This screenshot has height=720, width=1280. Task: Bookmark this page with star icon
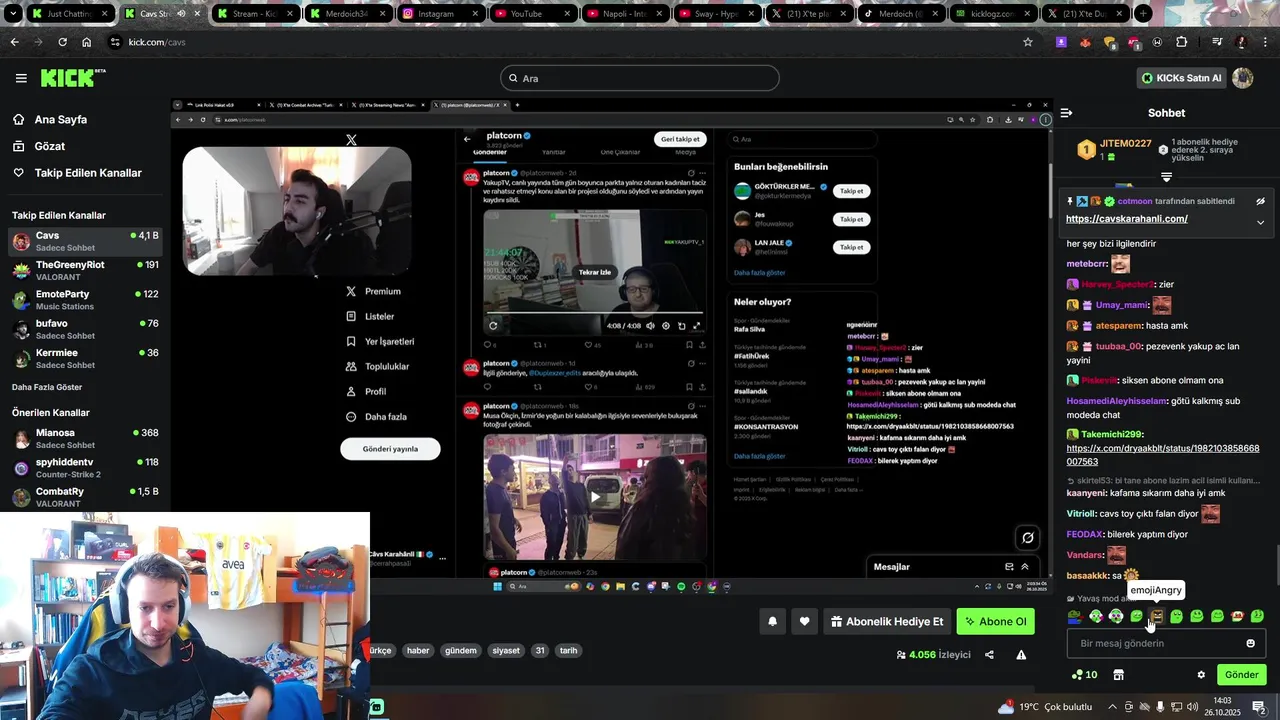tap(1027, 42)
